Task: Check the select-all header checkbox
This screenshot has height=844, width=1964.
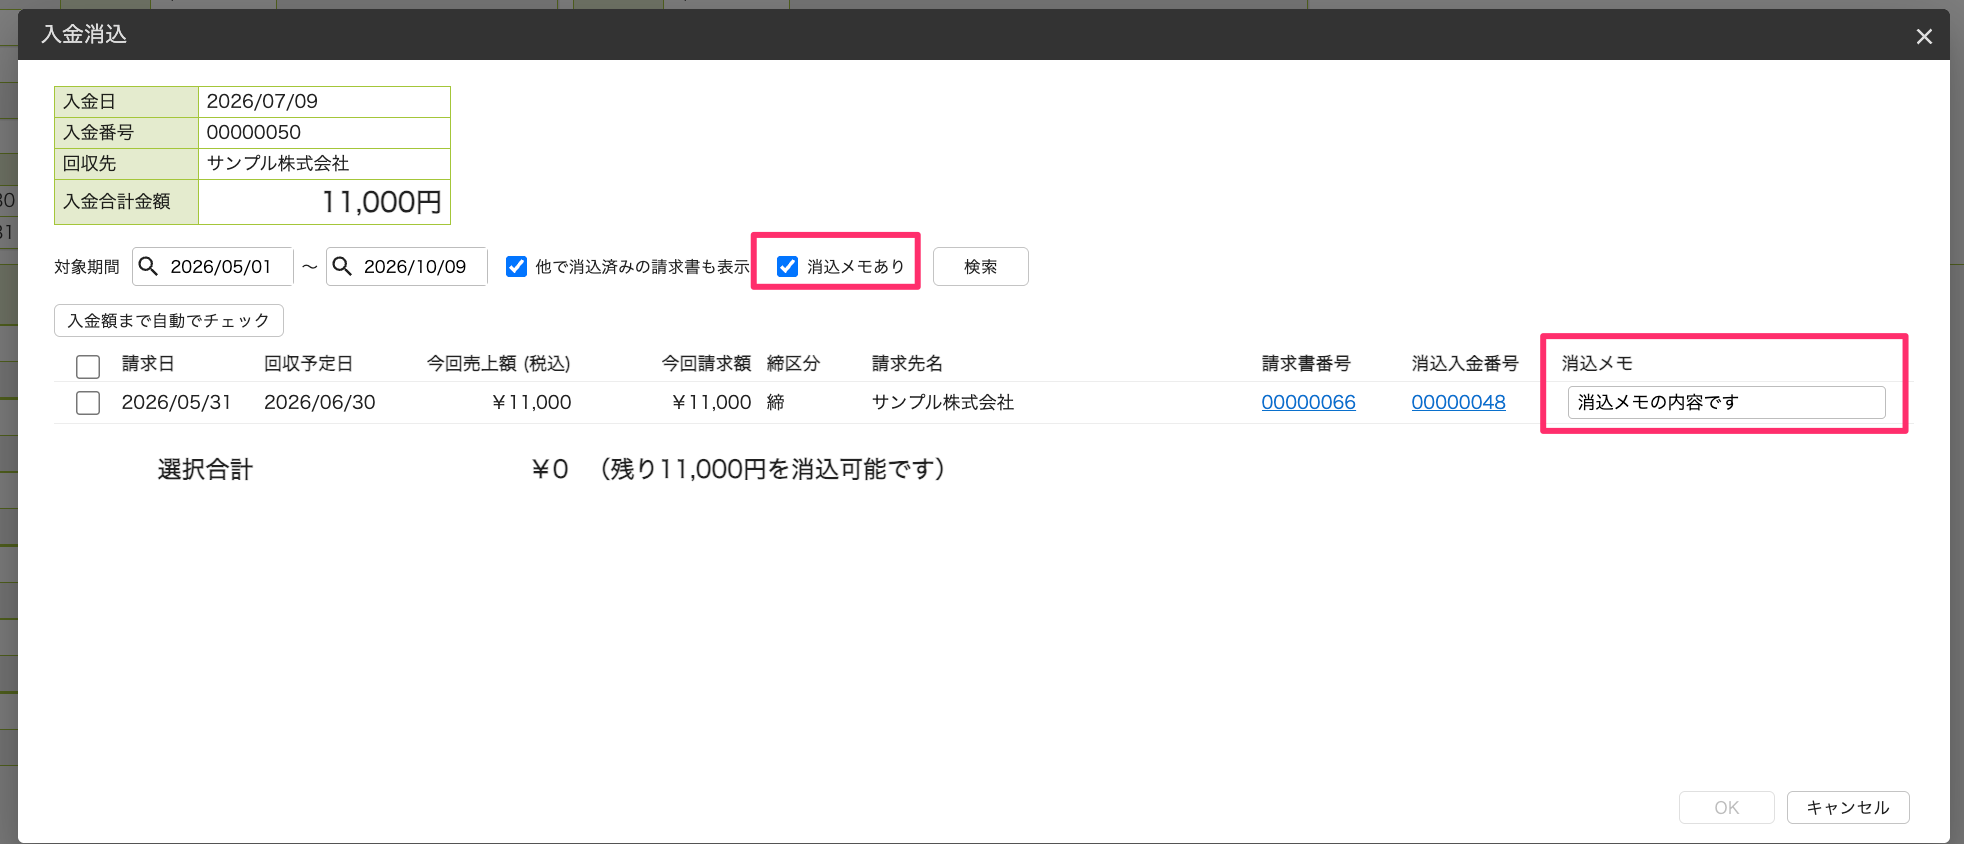Action: (88, 366)
